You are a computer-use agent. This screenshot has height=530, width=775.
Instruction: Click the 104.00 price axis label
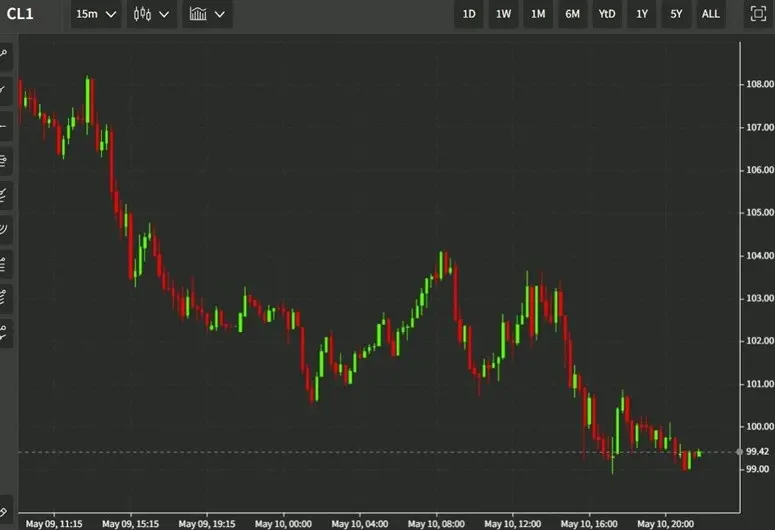tap(759, 256)
